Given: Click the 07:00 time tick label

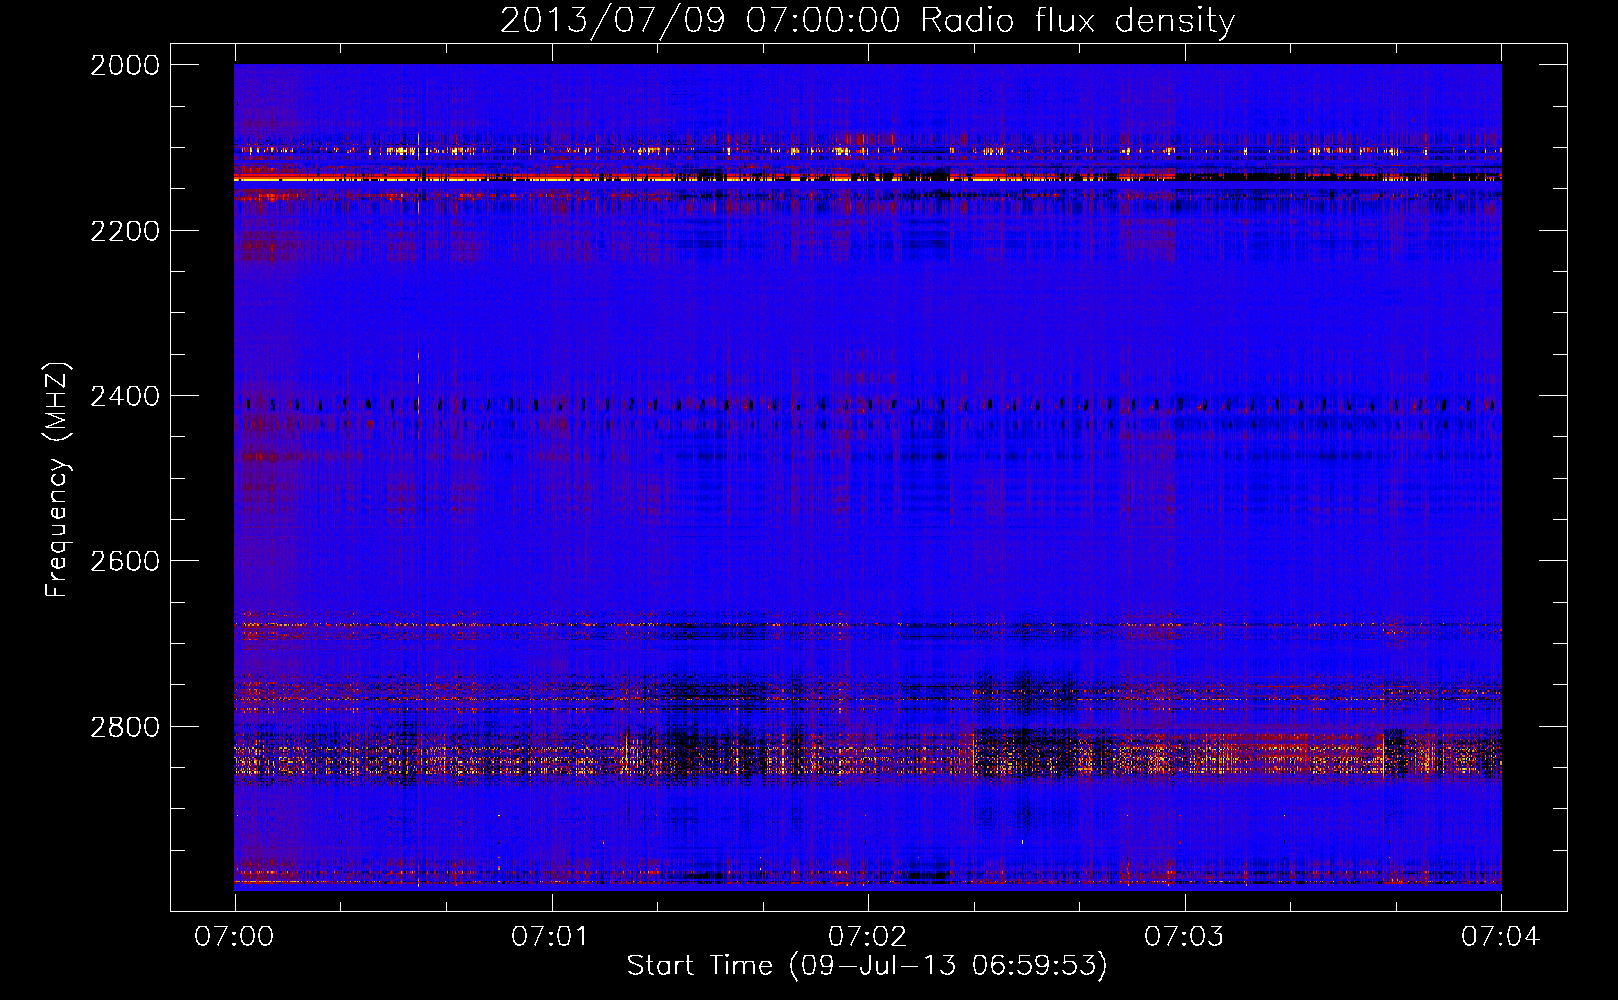Looking at the screenshot, I should 234,937.
